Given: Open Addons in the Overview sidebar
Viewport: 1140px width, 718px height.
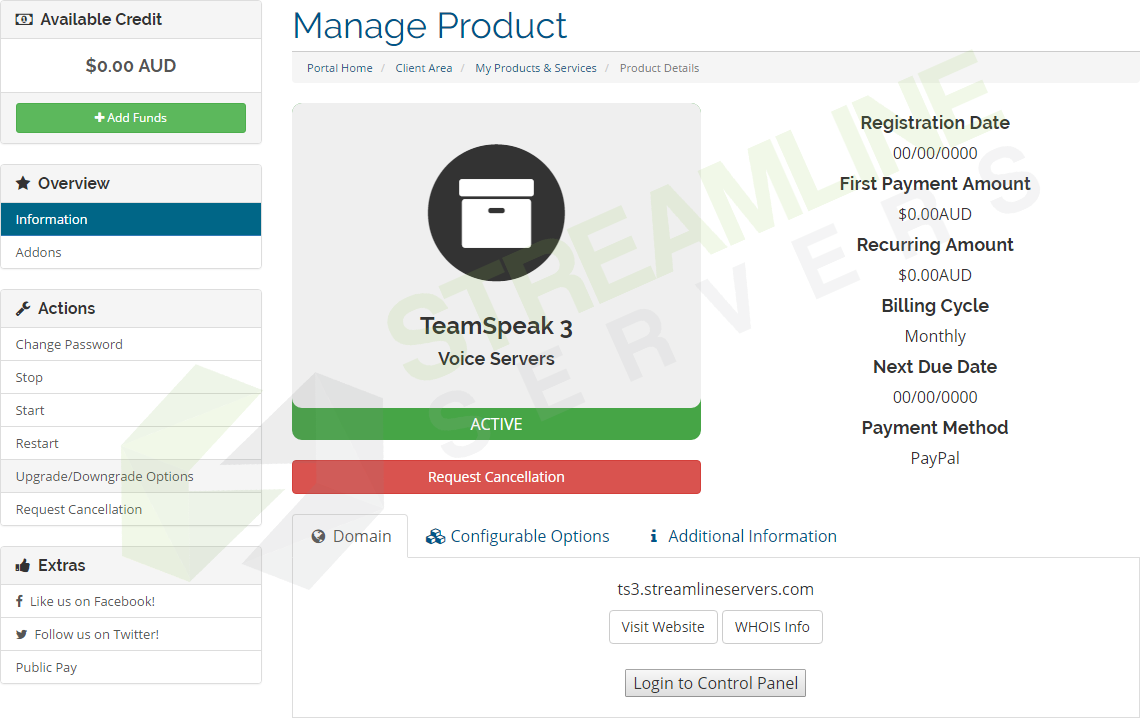Looking at the screenshot, I should pos(39,253).
